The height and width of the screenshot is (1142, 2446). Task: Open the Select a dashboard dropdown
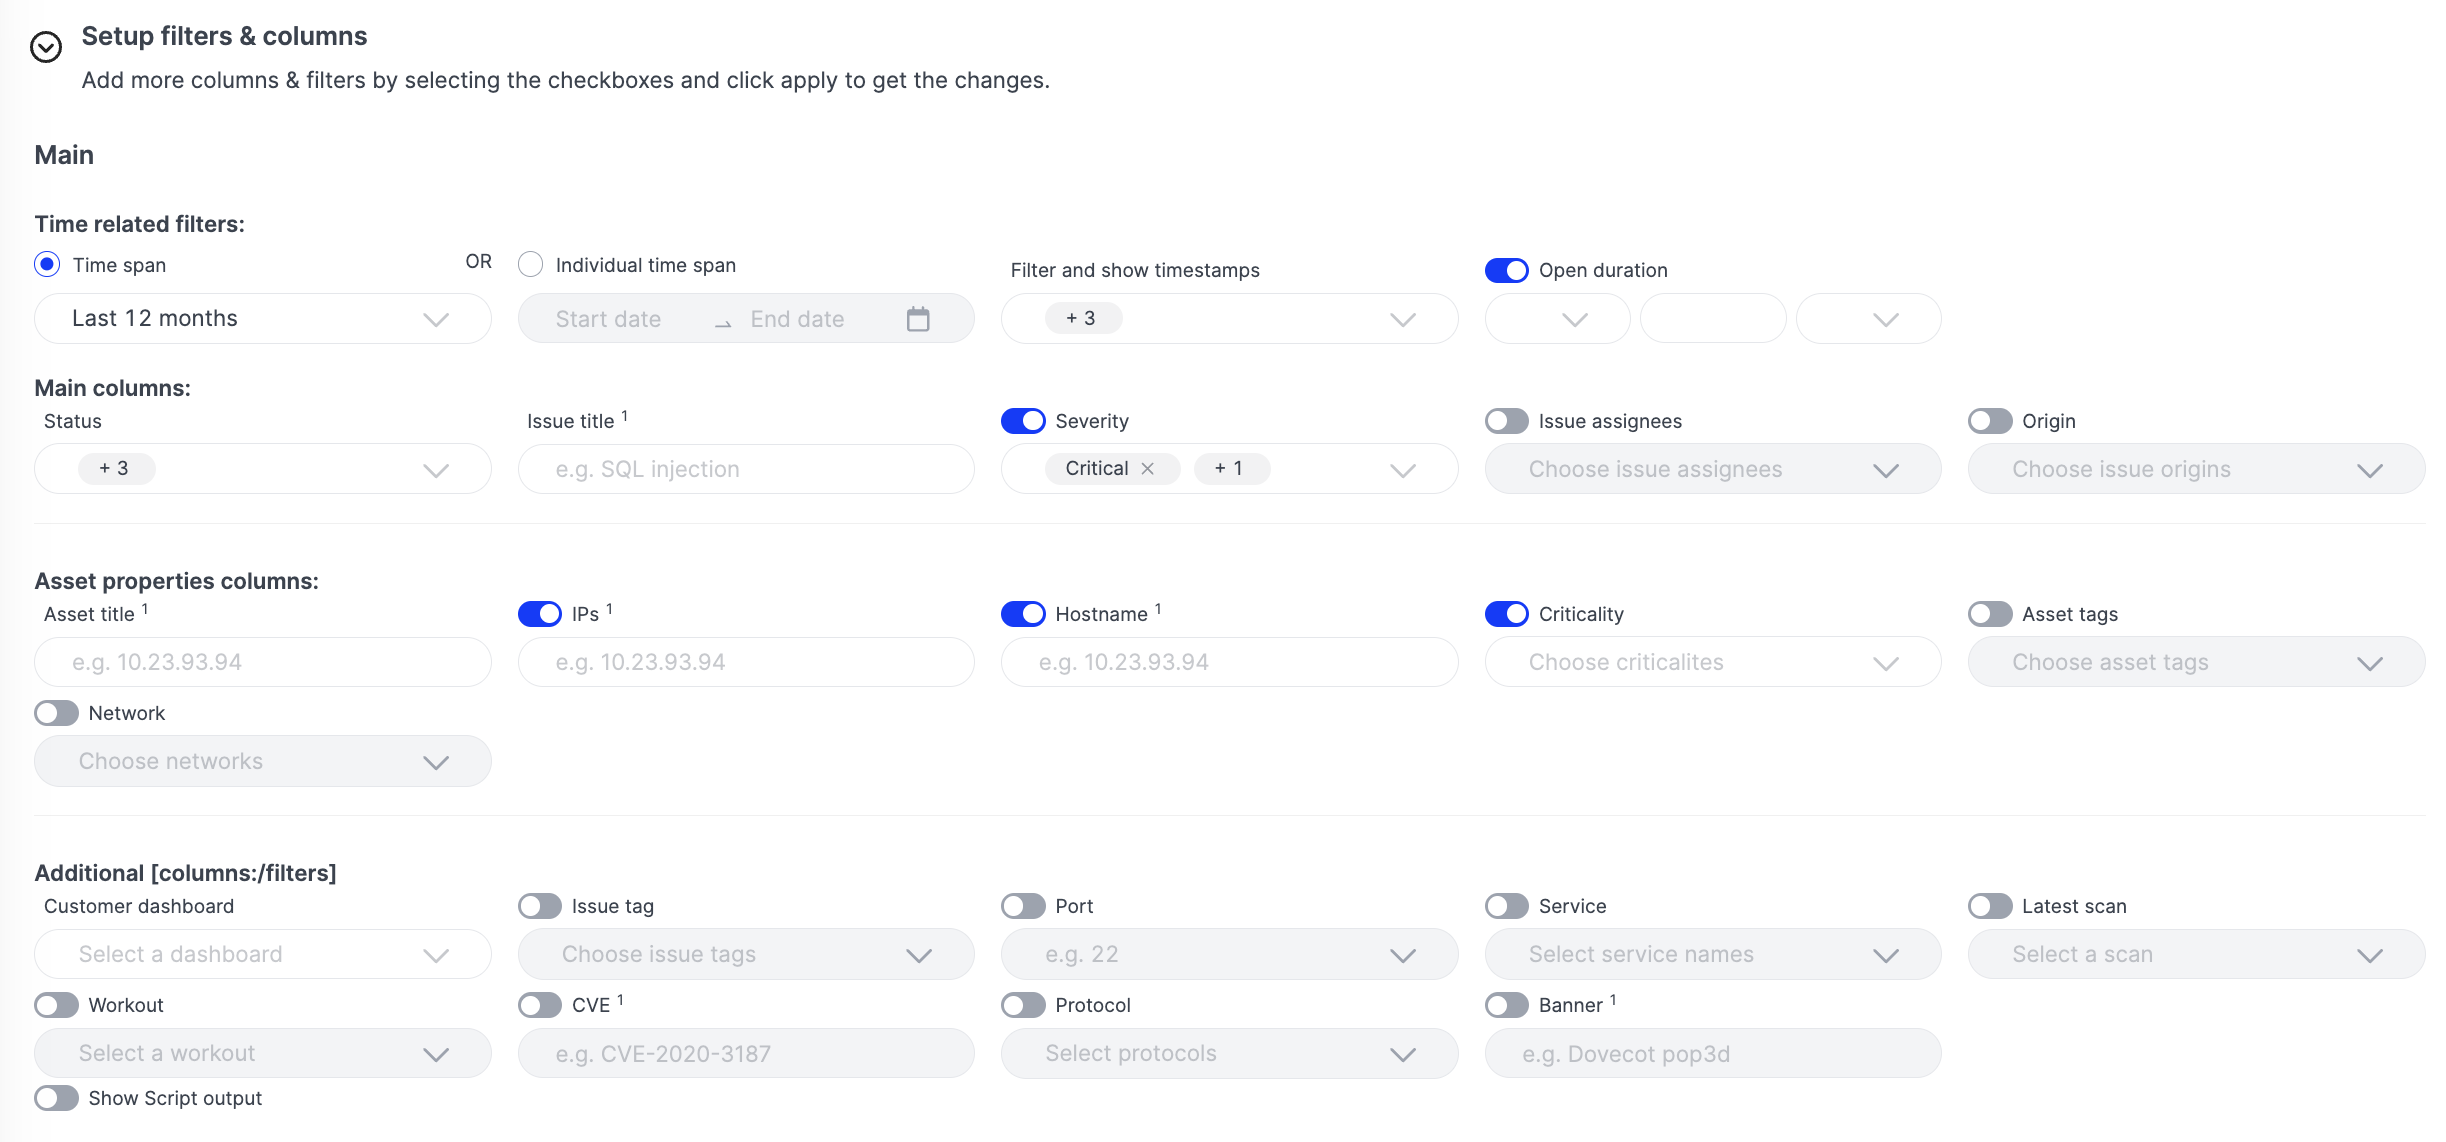pyautogui.click(x=263, y=954)
